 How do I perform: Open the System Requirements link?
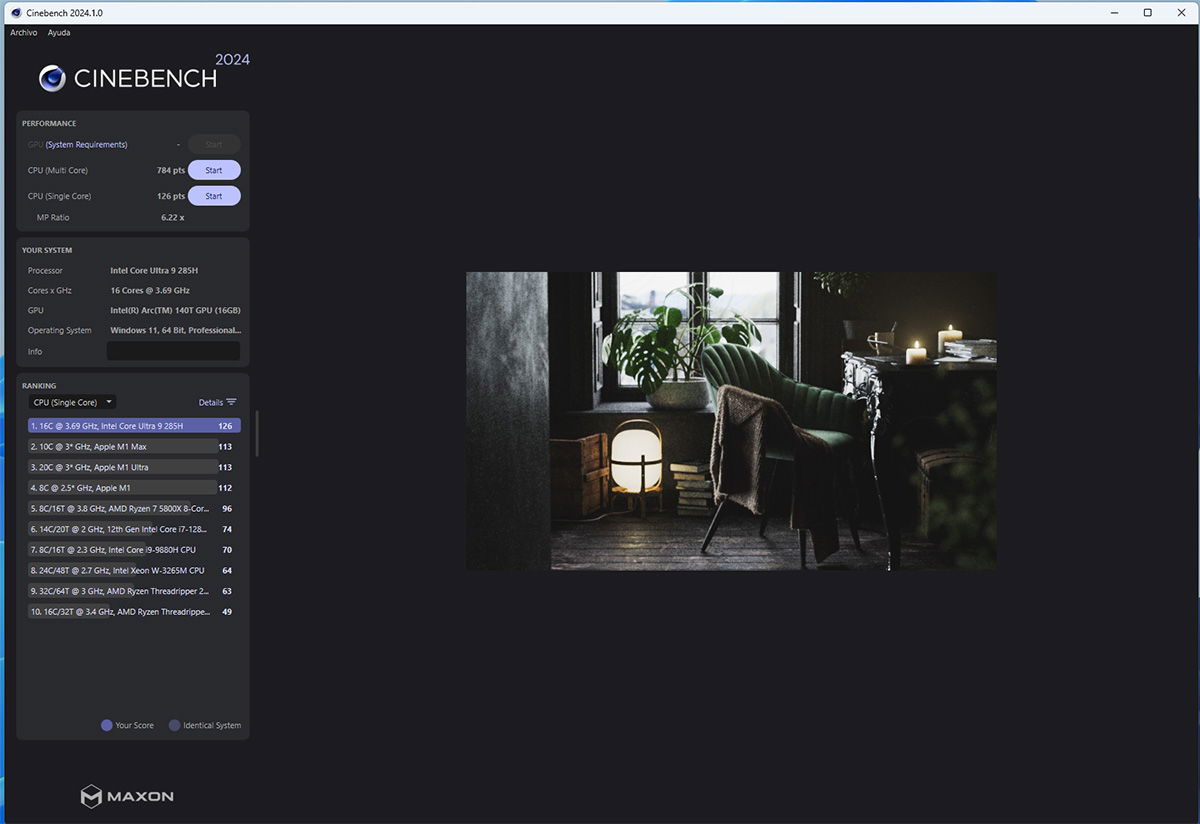coord(86,145)
